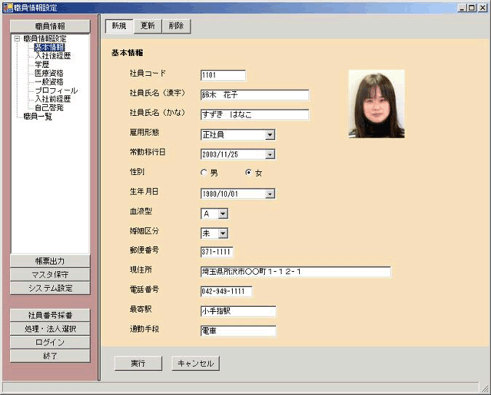Click the 最寄駅 input field
The height and width of the screenshot is (395, 491).
tap(238, 311)
